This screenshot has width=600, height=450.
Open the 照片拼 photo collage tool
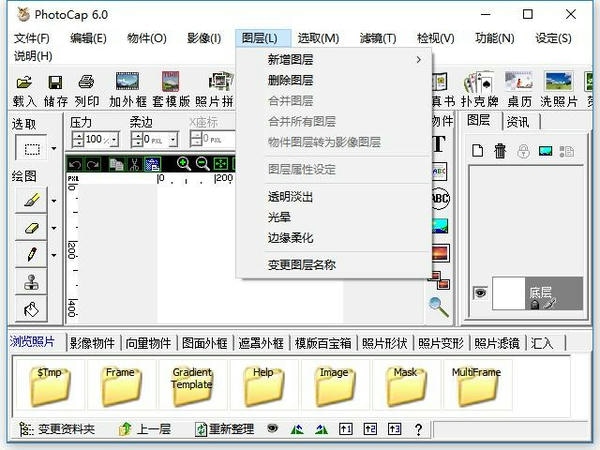[220, 82]
